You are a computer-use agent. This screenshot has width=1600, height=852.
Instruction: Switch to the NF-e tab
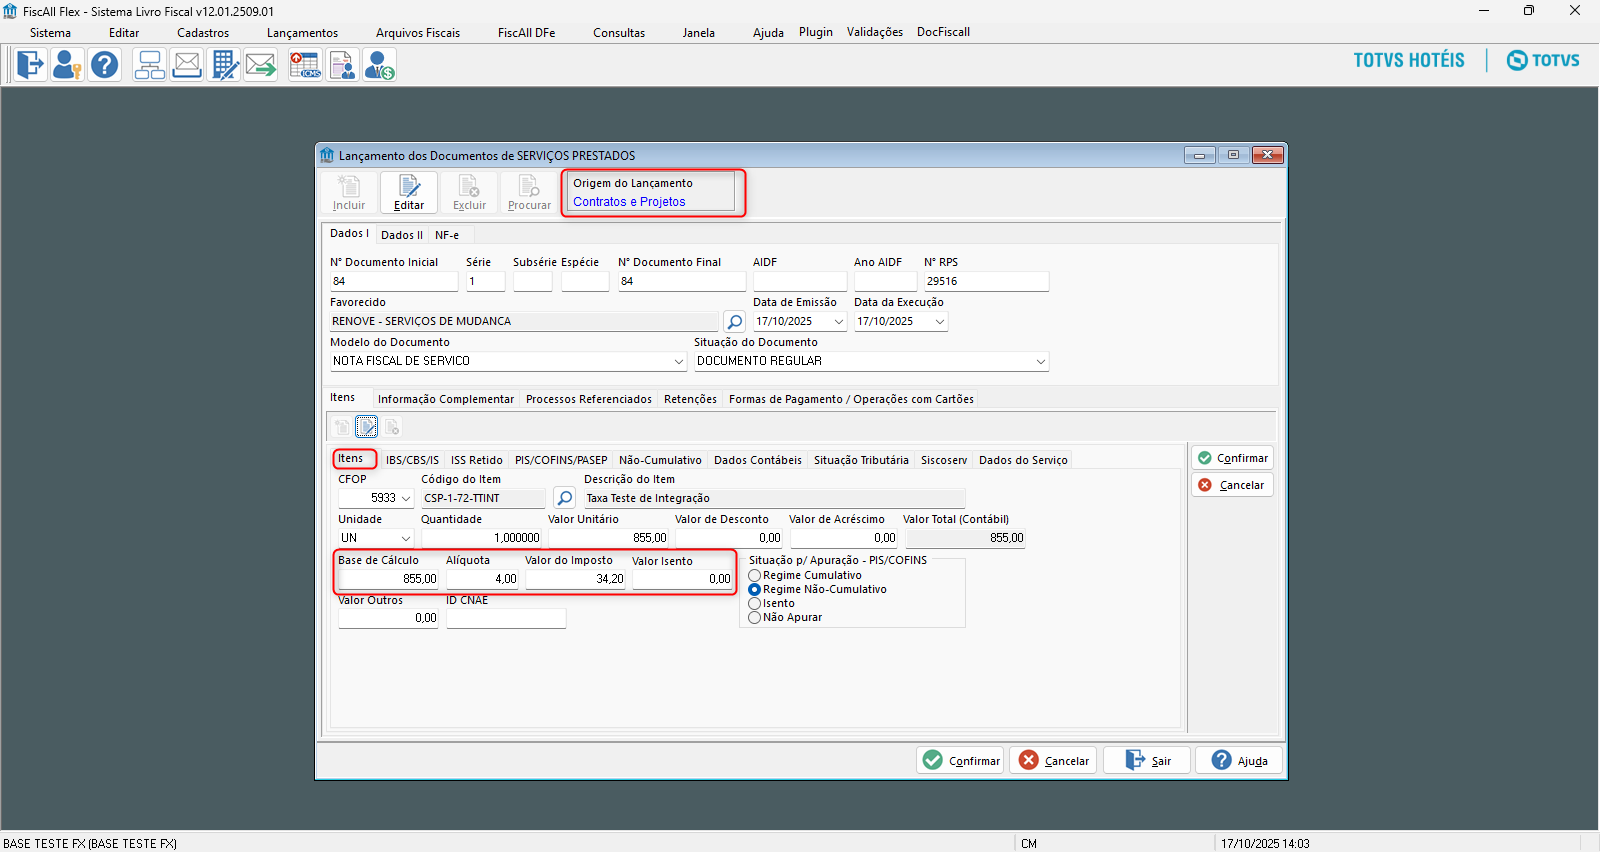(x=447, y=235)
